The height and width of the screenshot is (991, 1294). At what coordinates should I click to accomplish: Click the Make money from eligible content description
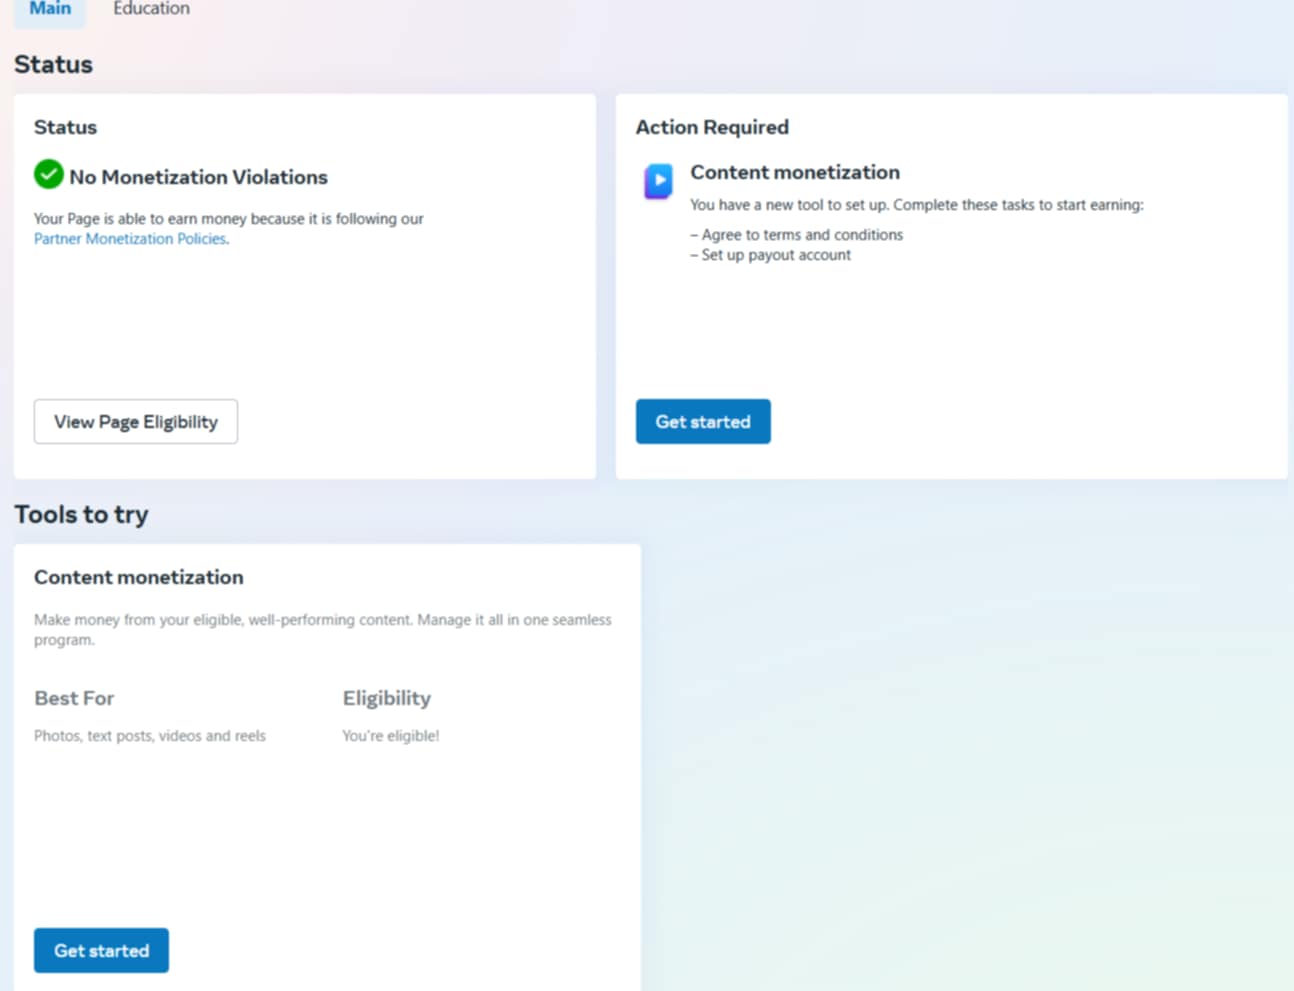tap(322, 629)
